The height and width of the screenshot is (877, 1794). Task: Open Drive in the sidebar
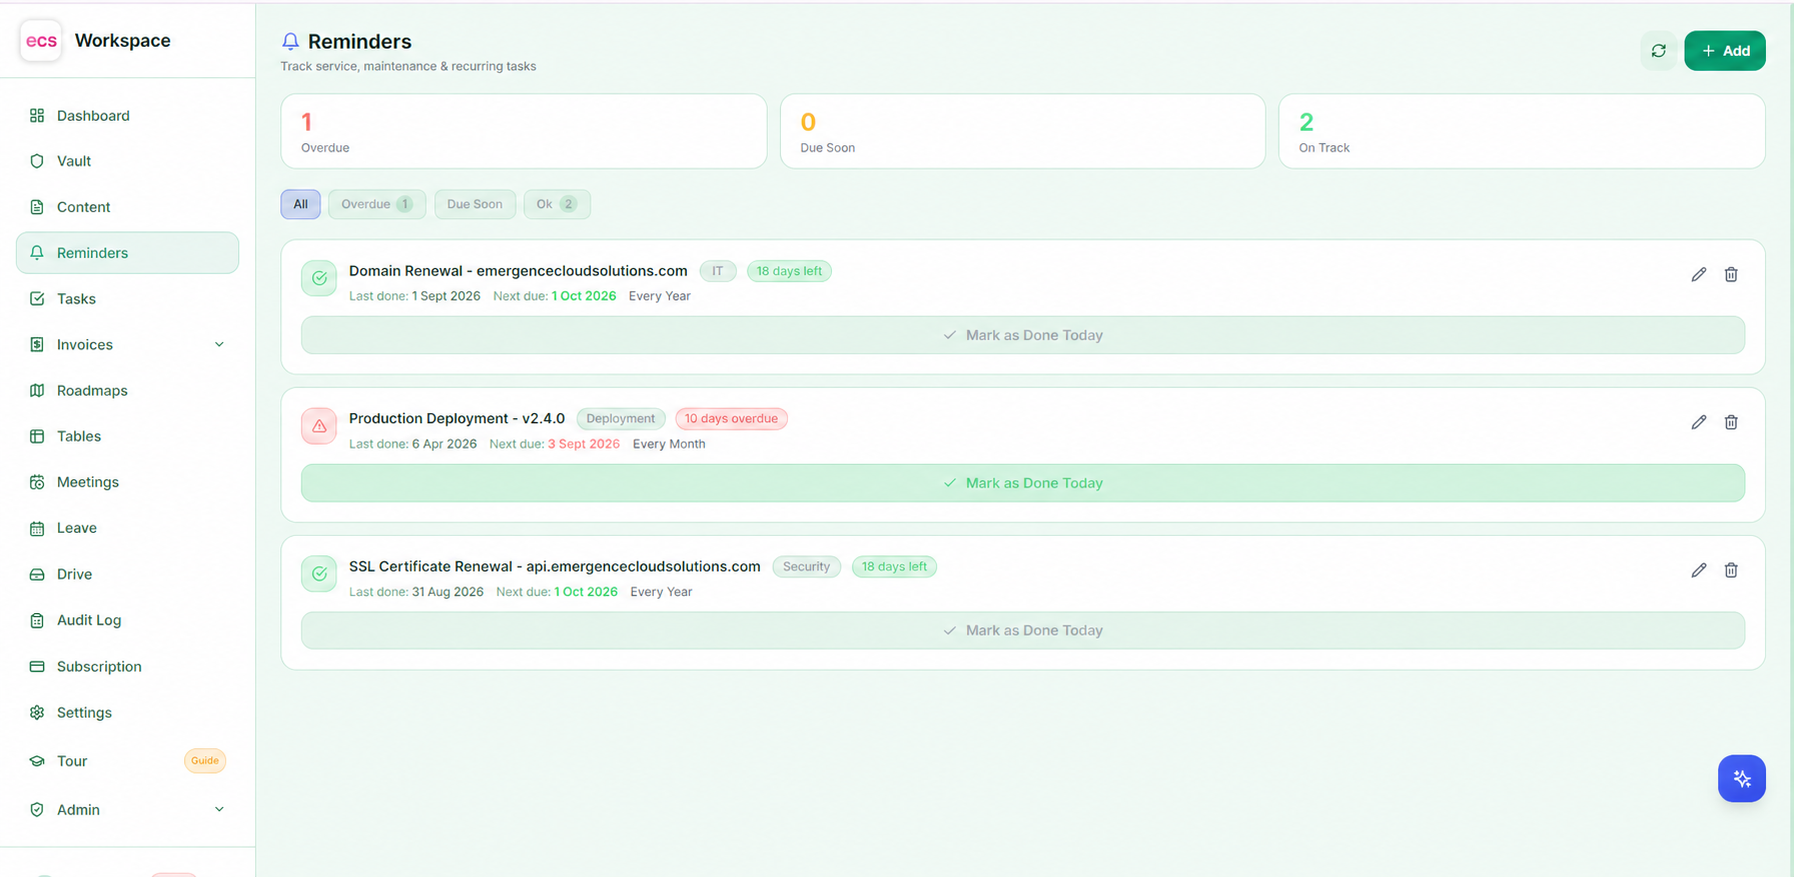[x=127, y=574]
